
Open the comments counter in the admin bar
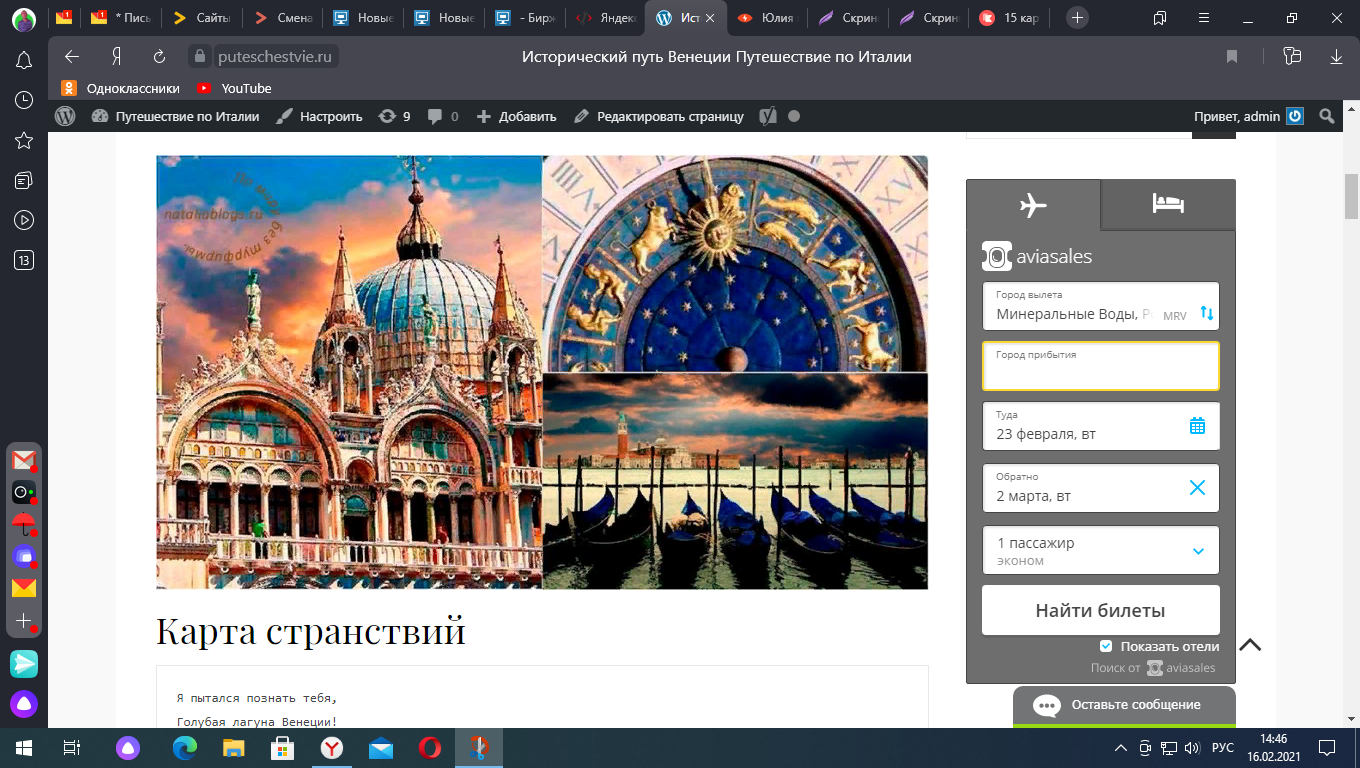tap(443, 116)
